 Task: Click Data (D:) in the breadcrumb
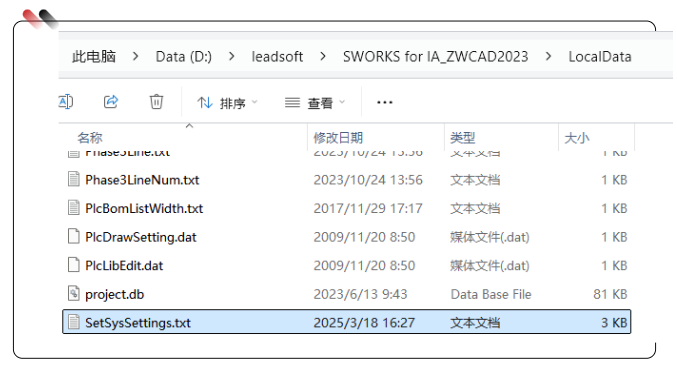pyautogui.click(x=183, y=57)
